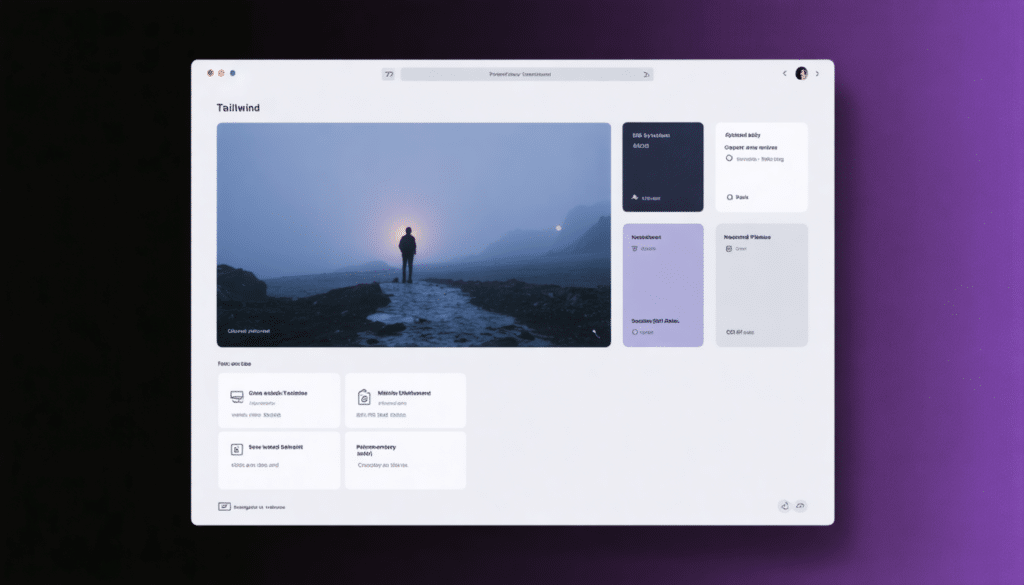Select the lower radio option in the white card
Screen dimensions: 1024x585
coord(729,197)
